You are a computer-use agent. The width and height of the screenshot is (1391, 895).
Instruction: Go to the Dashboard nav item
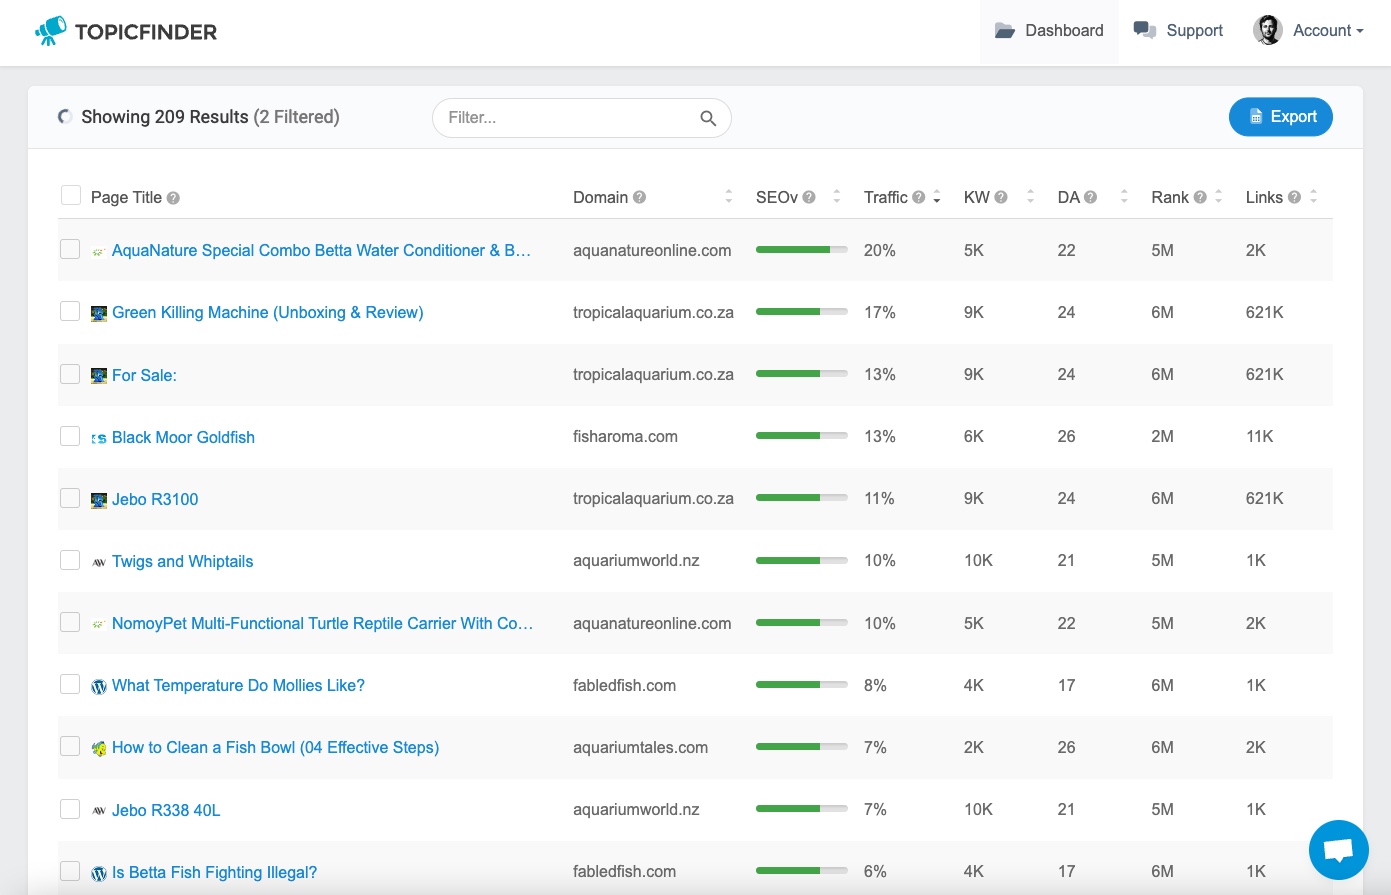click(1049, 31)
